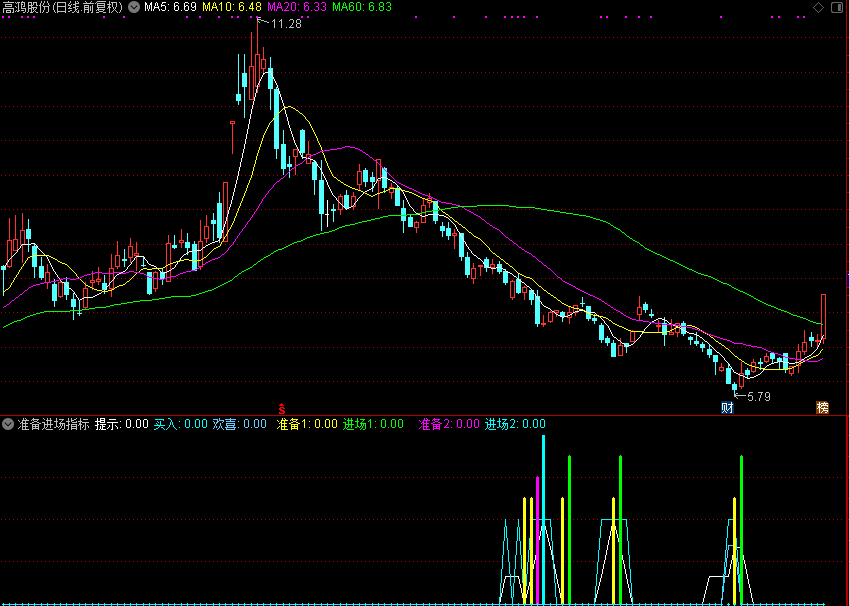Click the 欢喜: 0.00 indicator value
The width and height of the screenshot is (849, 606).
point(239,424)
